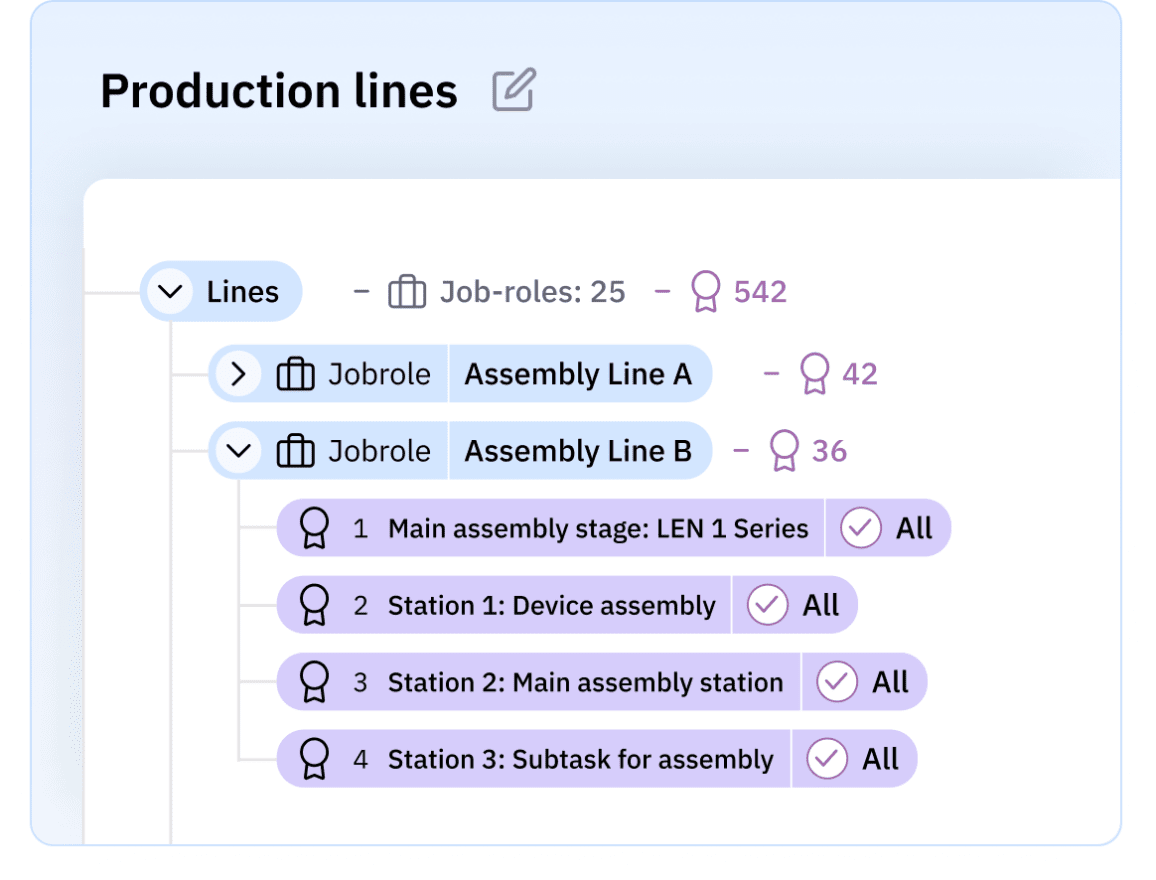Click the badge icon beside 42

click(815, 374)
